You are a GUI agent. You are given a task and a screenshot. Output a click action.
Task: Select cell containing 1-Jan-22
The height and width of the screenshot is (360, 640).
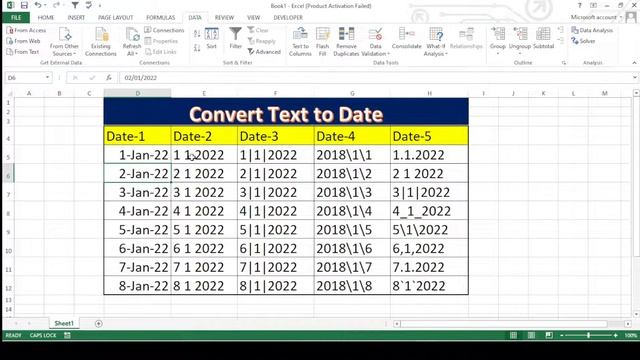138,155
